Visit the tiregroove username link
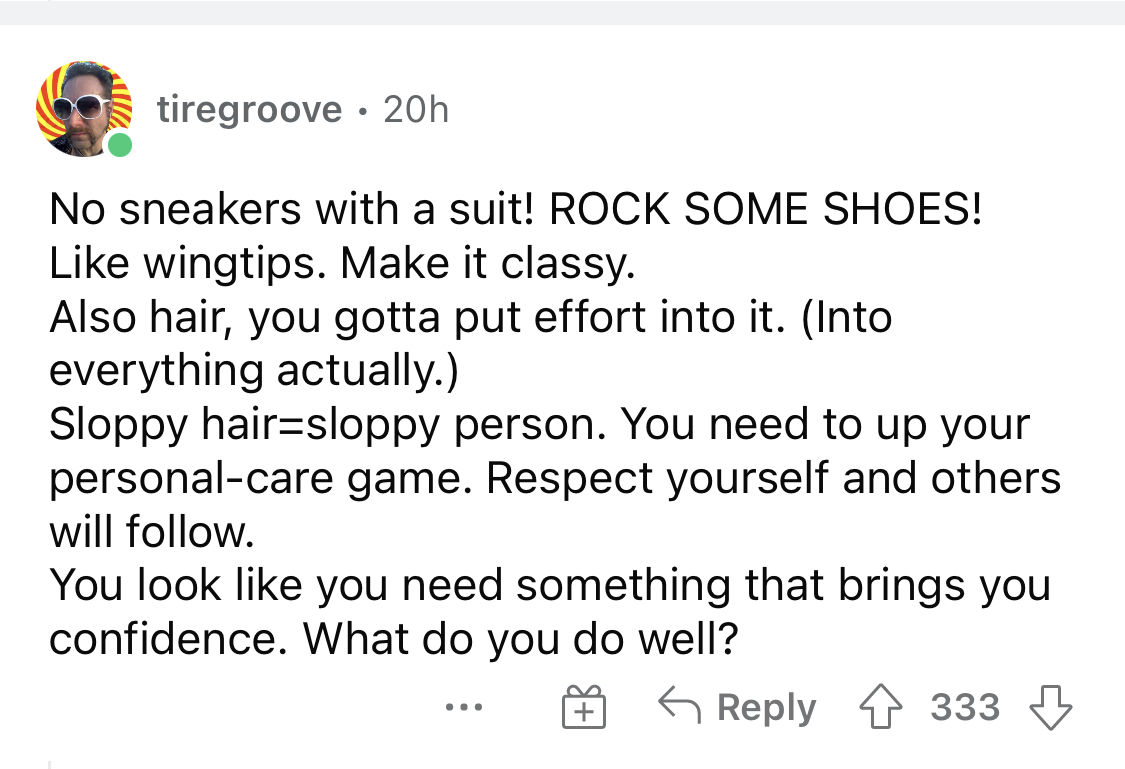The height and width of the screenshot is (769, 1125). [250, 110]
